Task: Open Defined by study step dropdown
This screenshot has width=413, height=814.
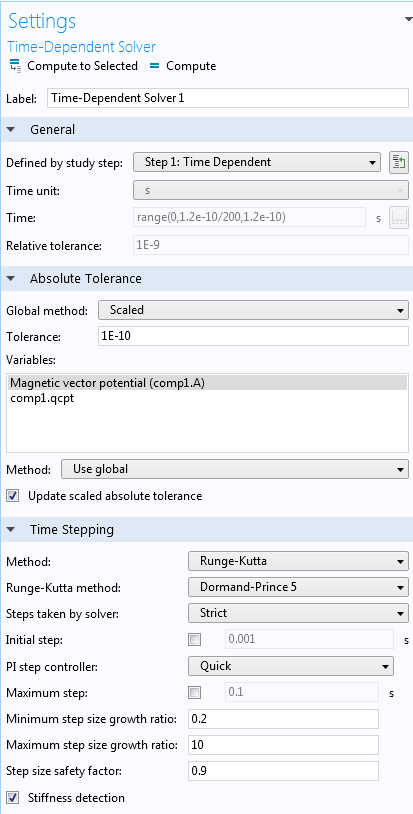Action: click(x=257, y=162)
